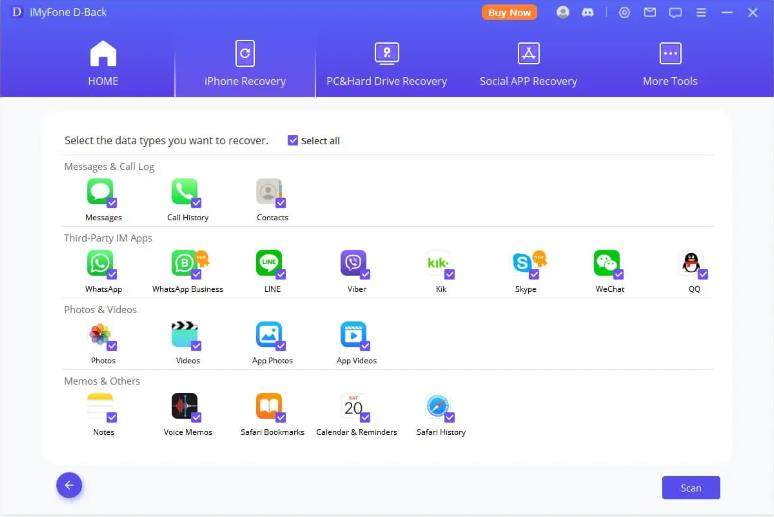
Task: Uncheck the Viber checkbox
Action: tap(365, 274)
